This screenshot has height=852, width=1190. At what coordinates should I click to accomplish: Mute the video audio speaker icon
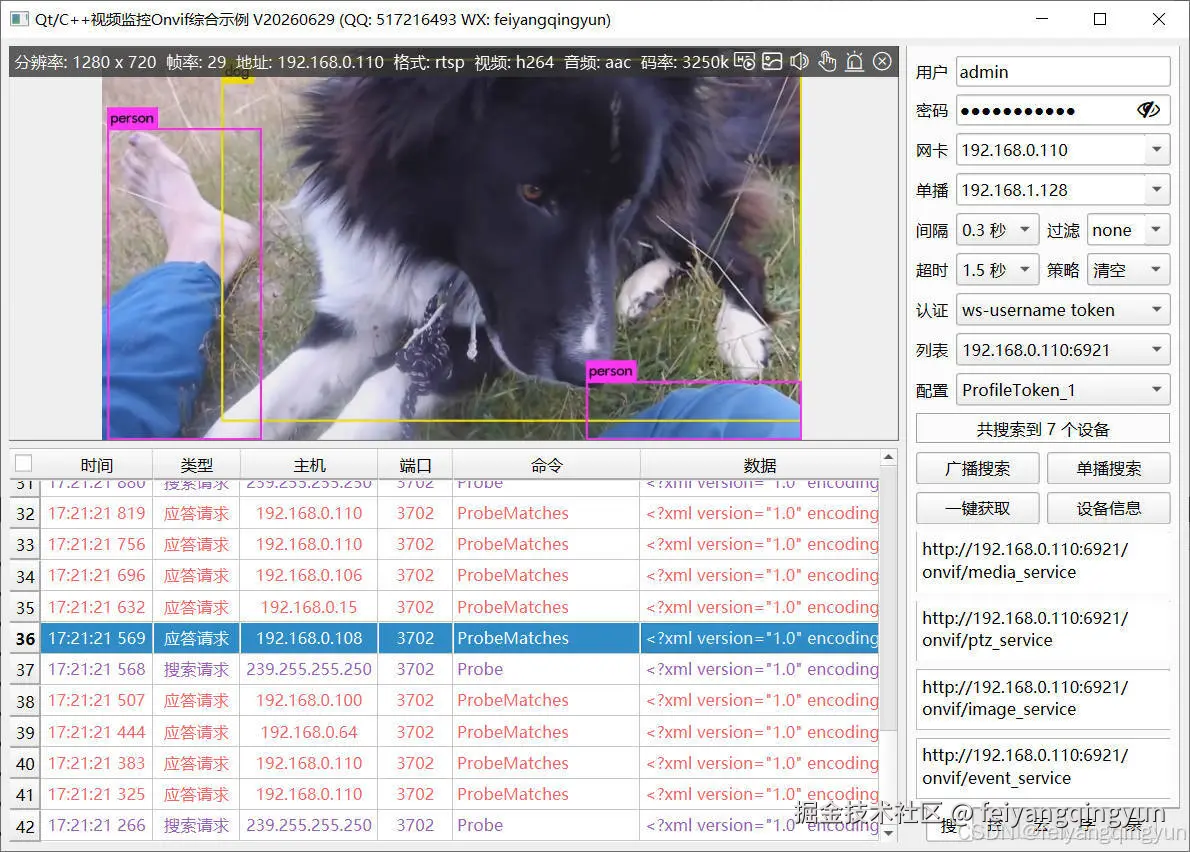pos(799,61)
